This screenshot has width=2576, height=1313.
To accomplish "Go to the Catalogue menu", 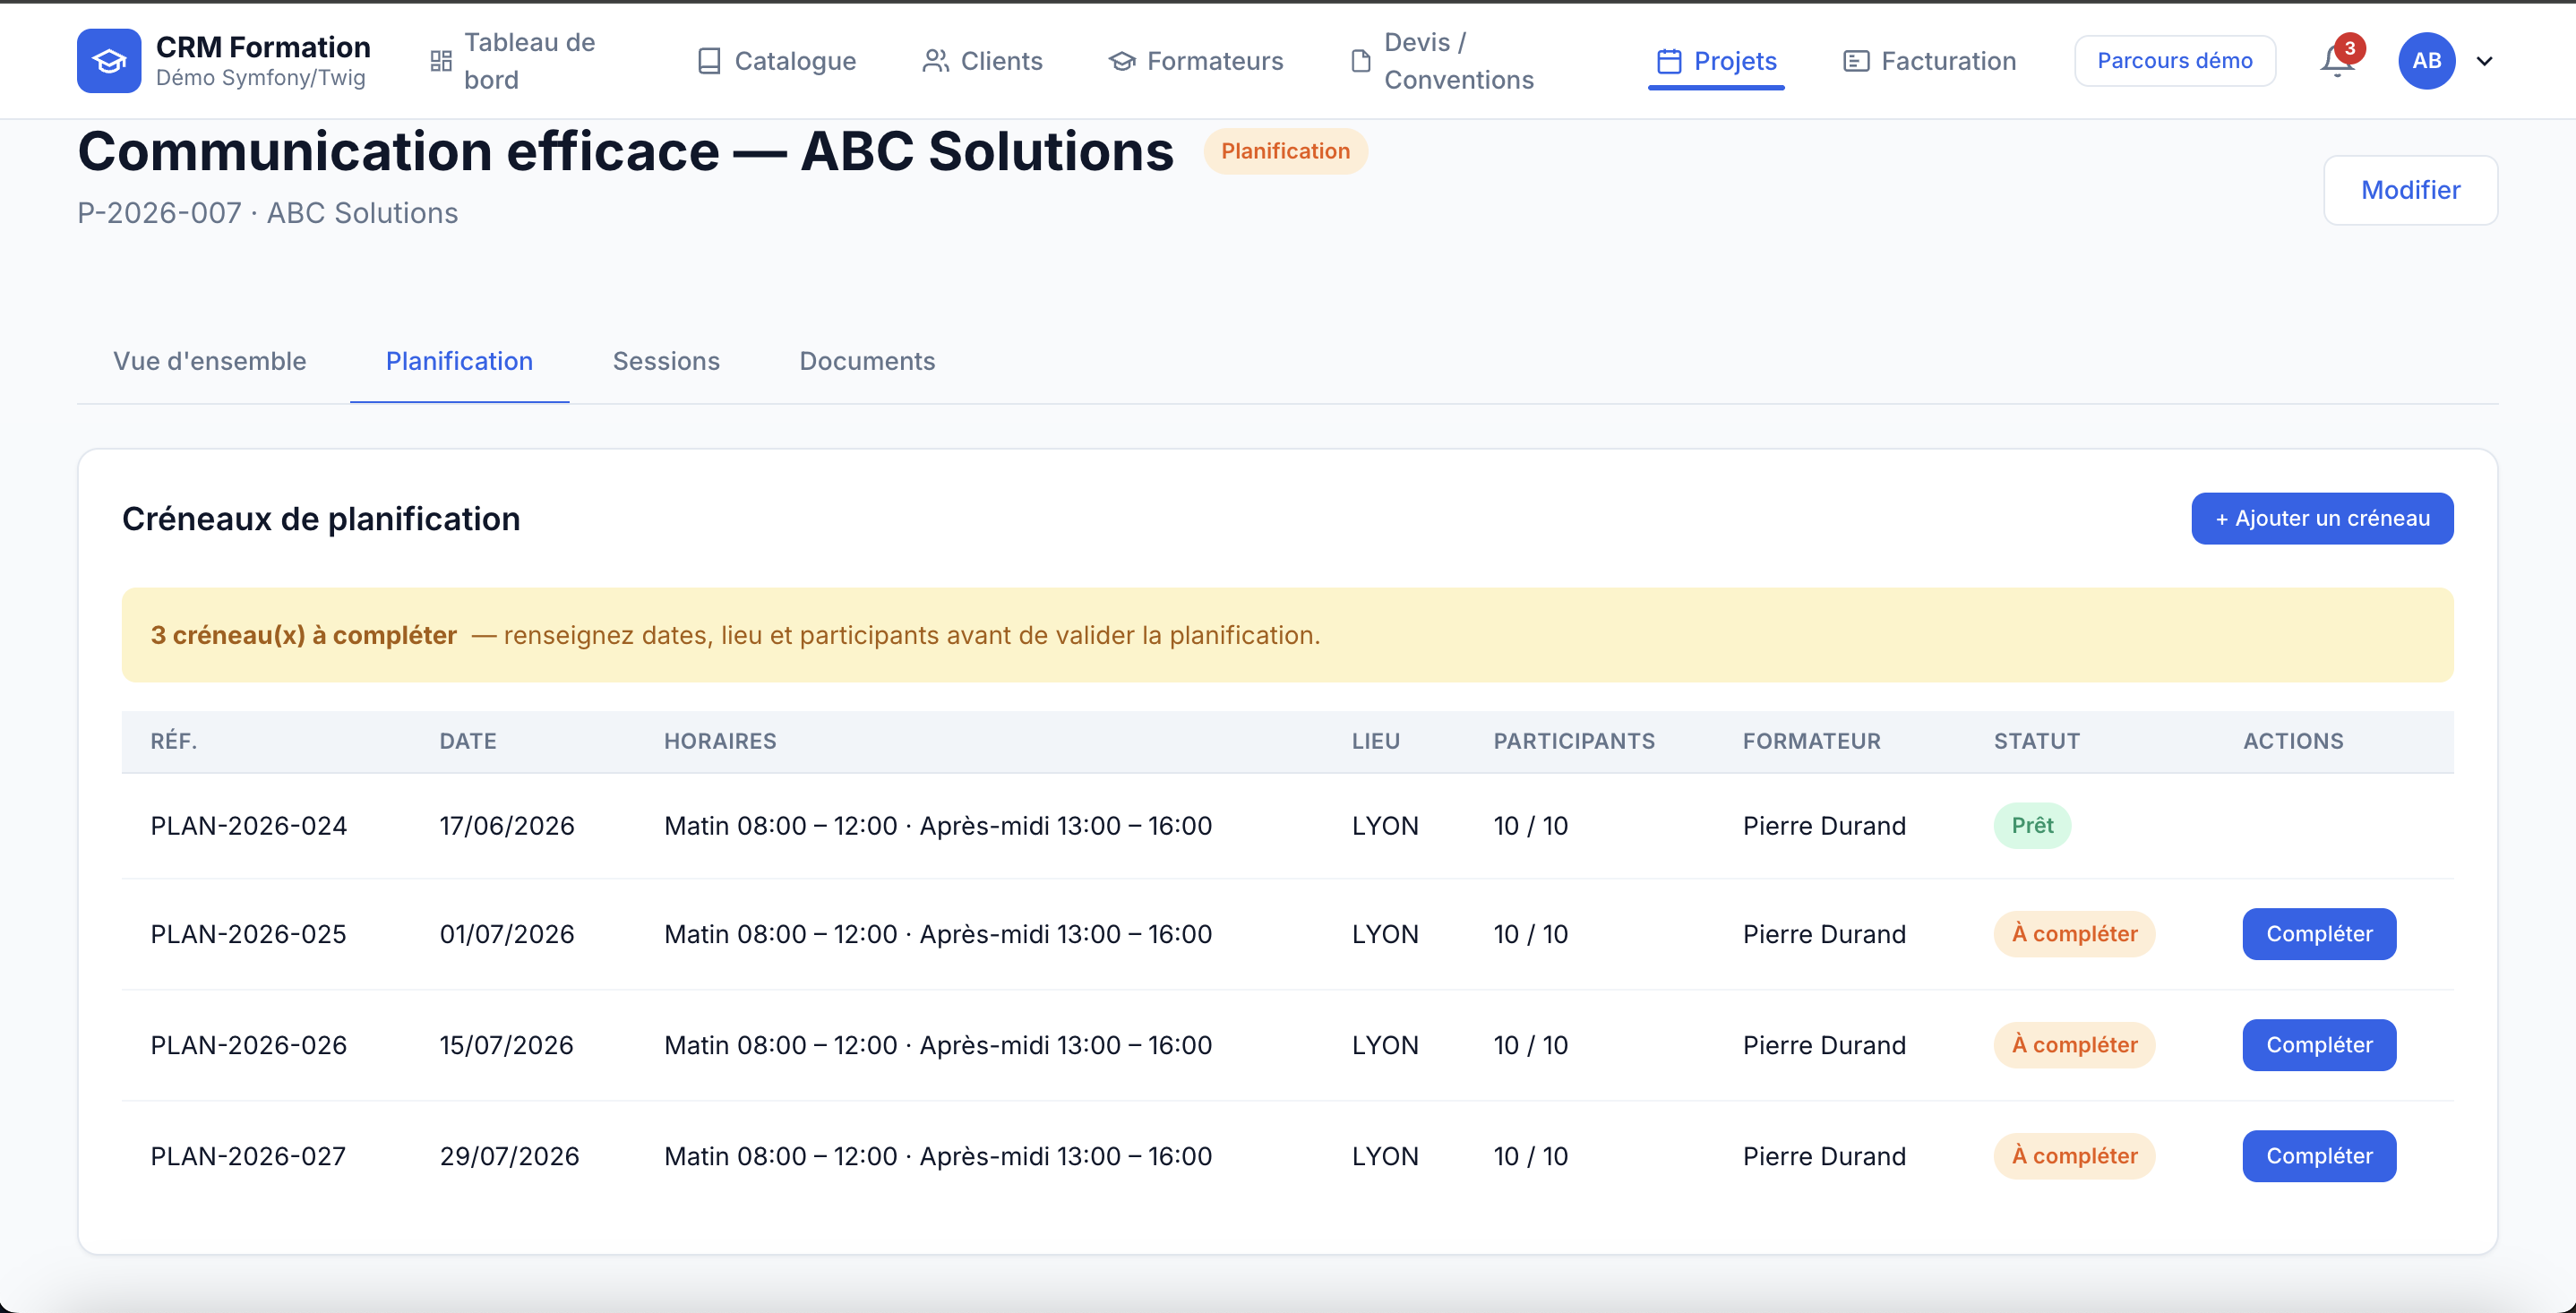I will pyautogui.click(x=776, y=61).
